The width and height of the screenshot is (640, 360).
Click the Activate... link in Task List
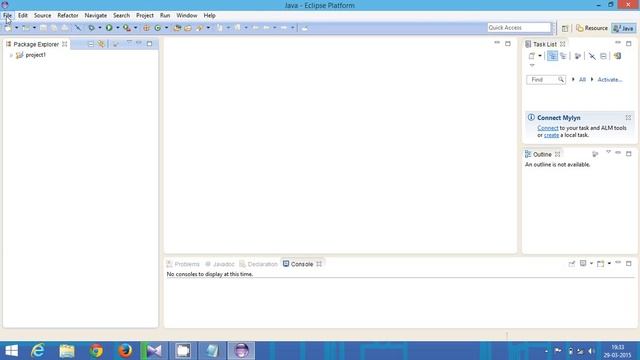click(610, 80)
